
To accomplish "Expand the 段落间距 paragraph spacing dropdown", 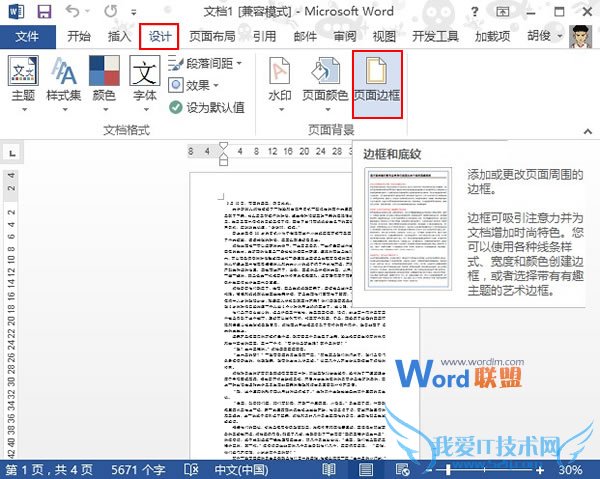I will (x=205, y=63).
